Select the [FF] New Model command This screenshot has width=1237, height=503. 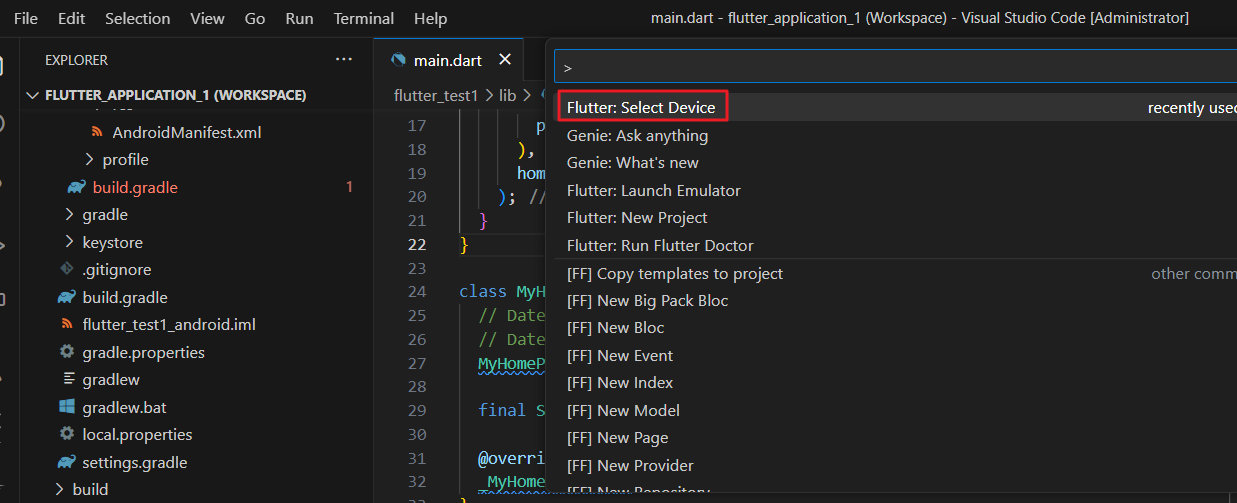623,410
